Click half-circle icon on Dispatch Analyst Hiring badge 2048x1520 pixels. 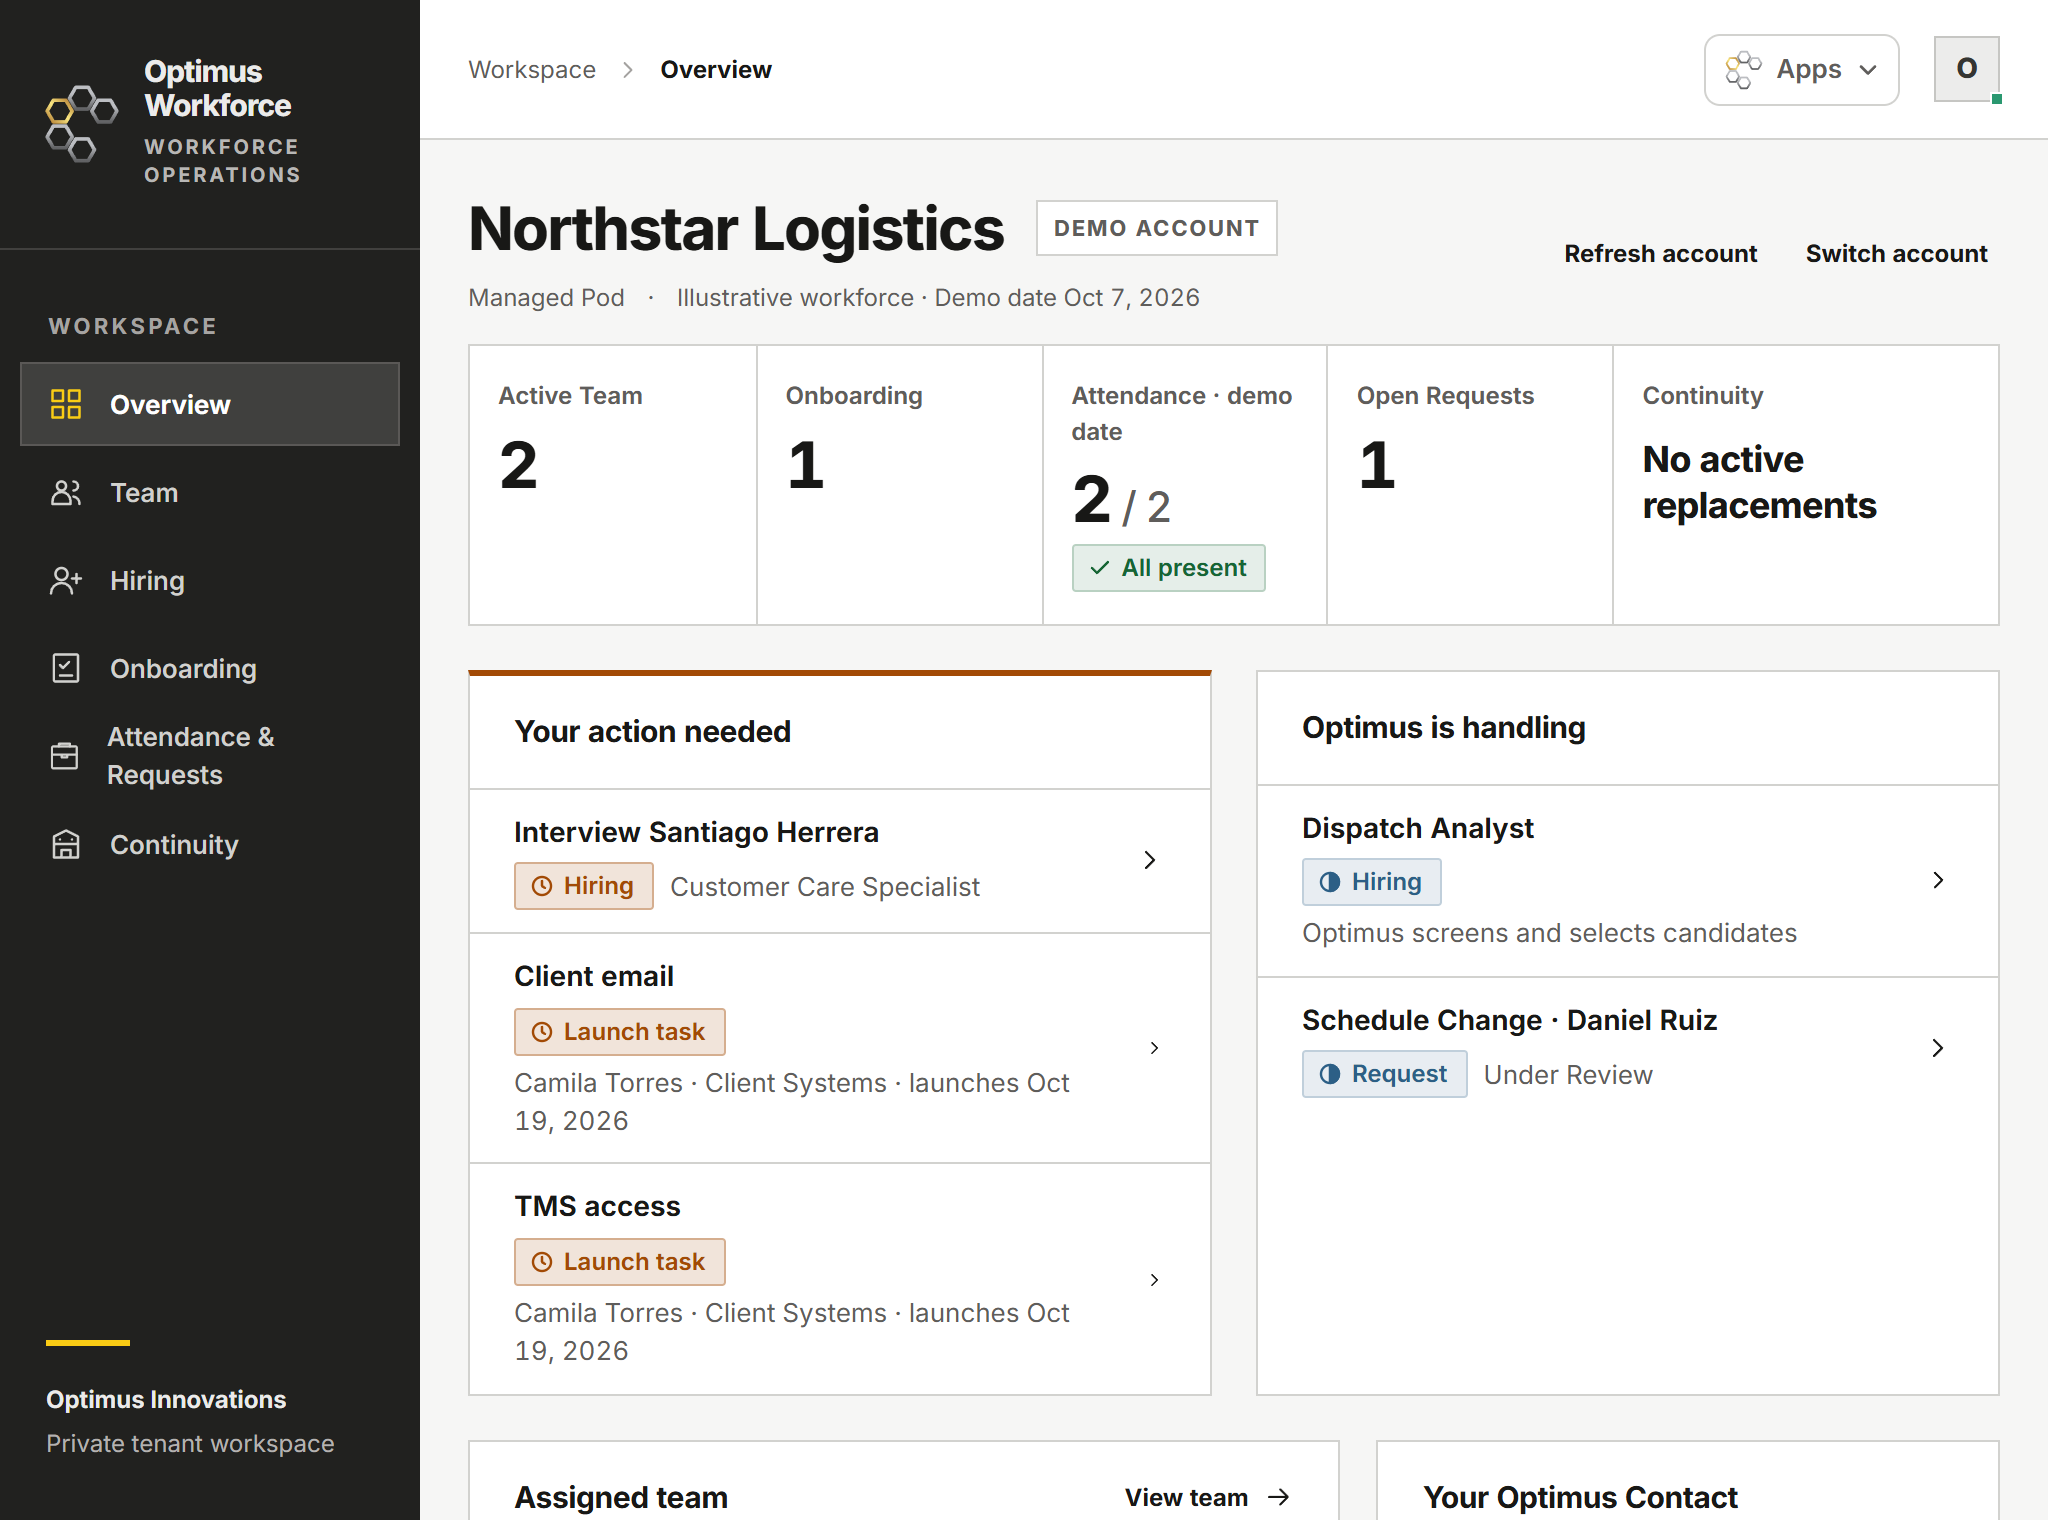coord(1330,882)
